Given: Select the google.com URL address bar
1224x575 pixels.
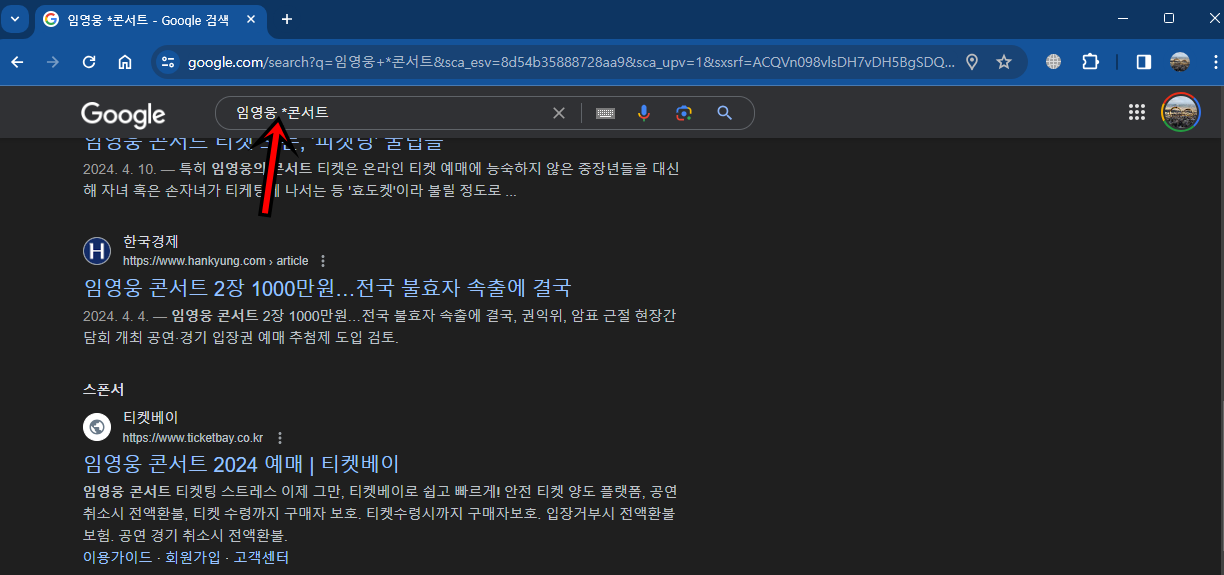Looking at the screenshot, I should point(570,62).
